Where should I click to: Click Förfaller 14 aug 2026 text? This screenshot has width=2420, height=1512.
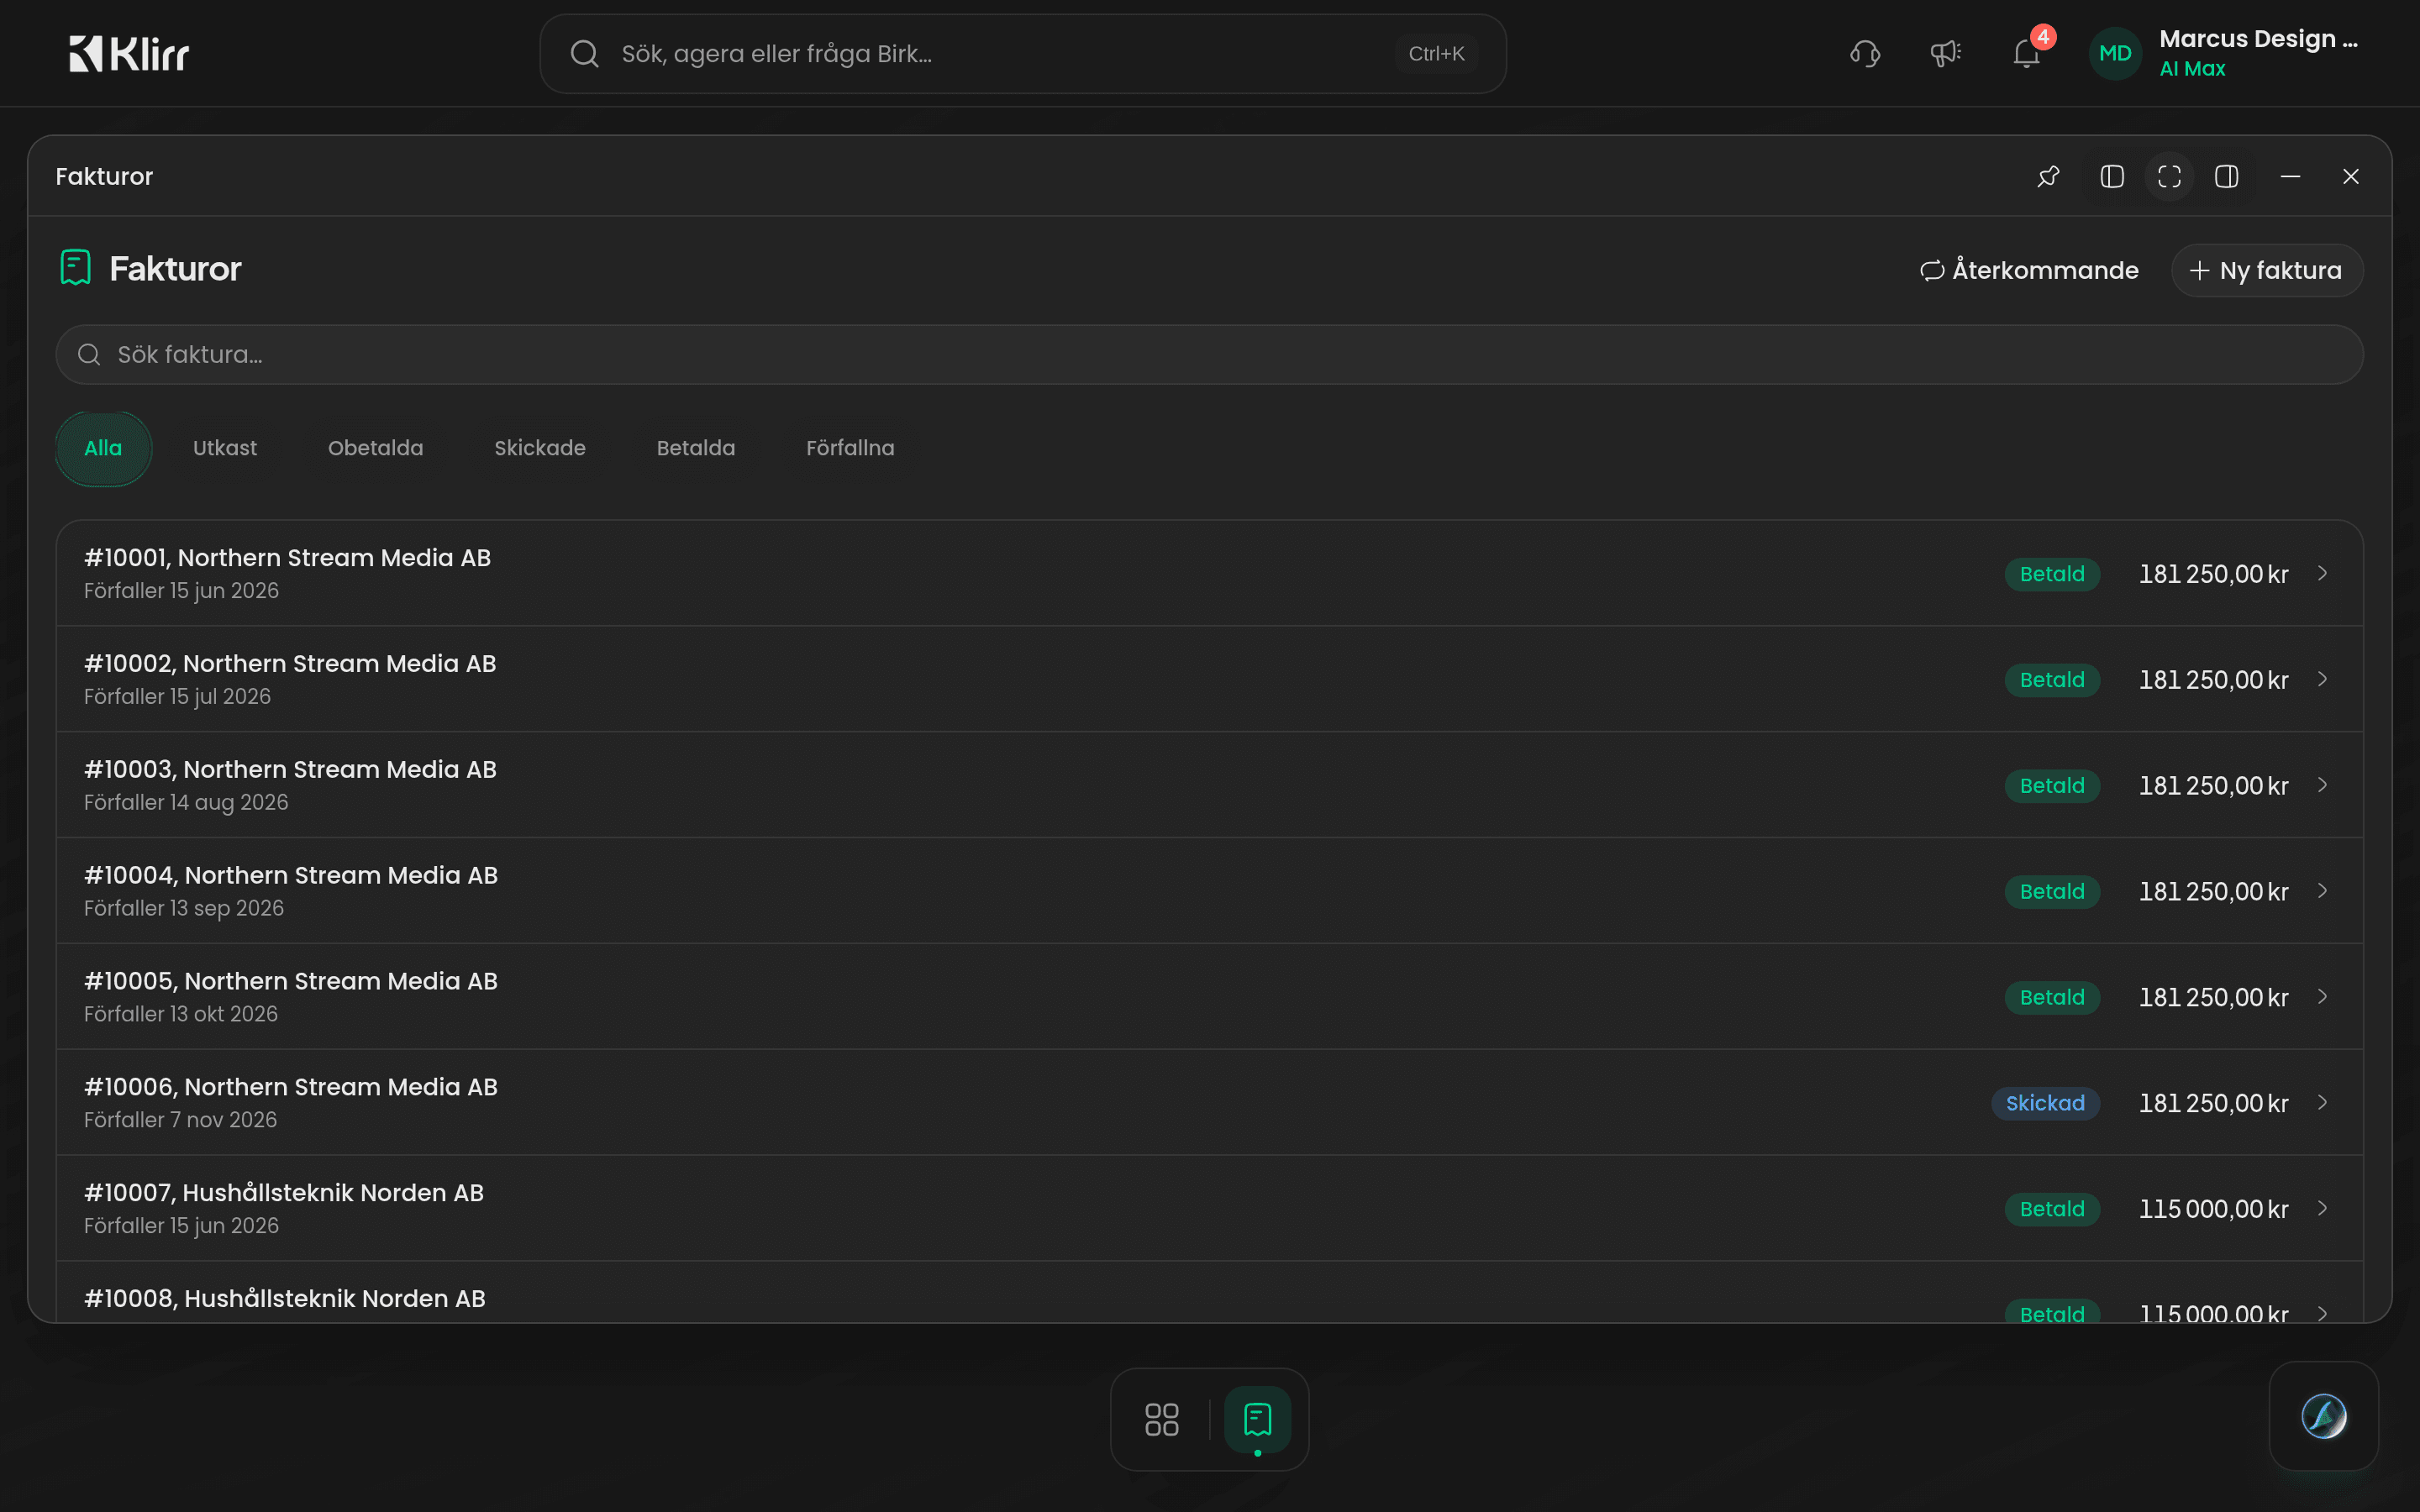(x=186, y=802)
